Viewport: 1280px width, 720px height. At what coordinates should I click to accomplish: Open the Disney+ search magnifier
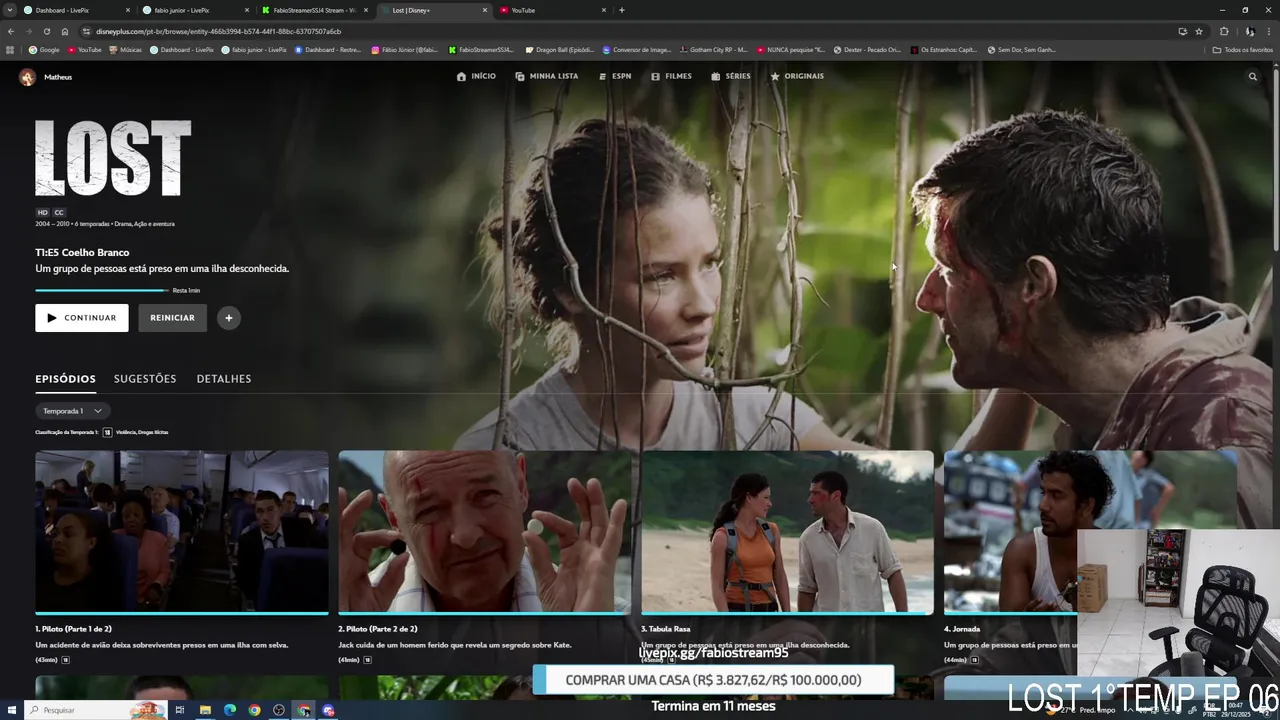pos(1252,76)
